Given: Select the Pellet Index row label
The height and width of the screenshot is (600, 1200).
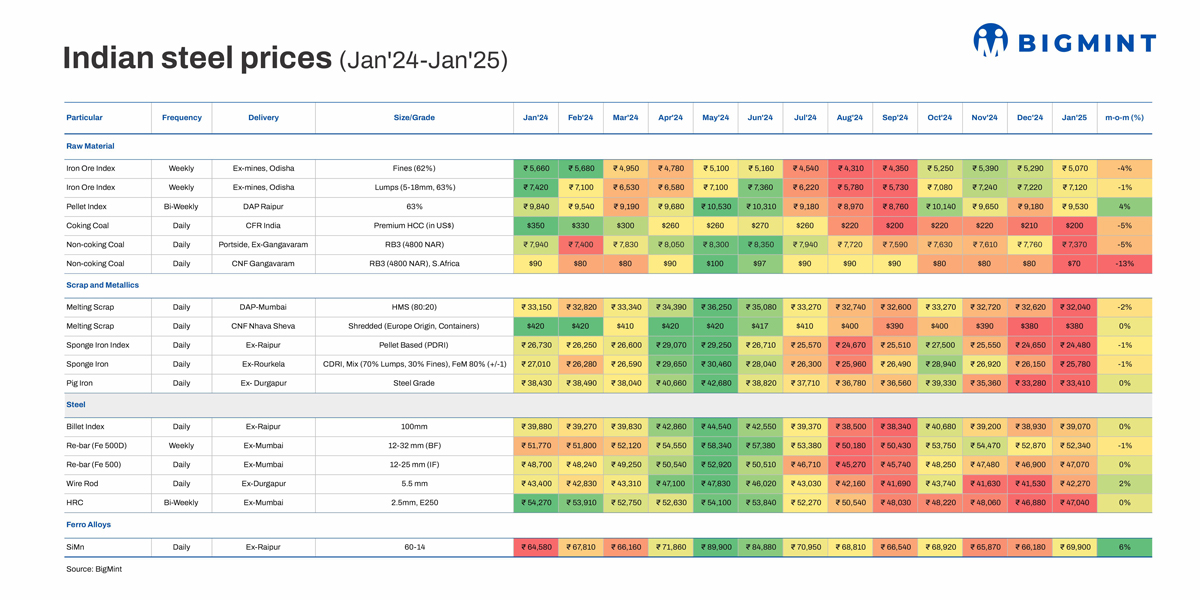Looking at the screenshot, I should [x=86, y=207].
